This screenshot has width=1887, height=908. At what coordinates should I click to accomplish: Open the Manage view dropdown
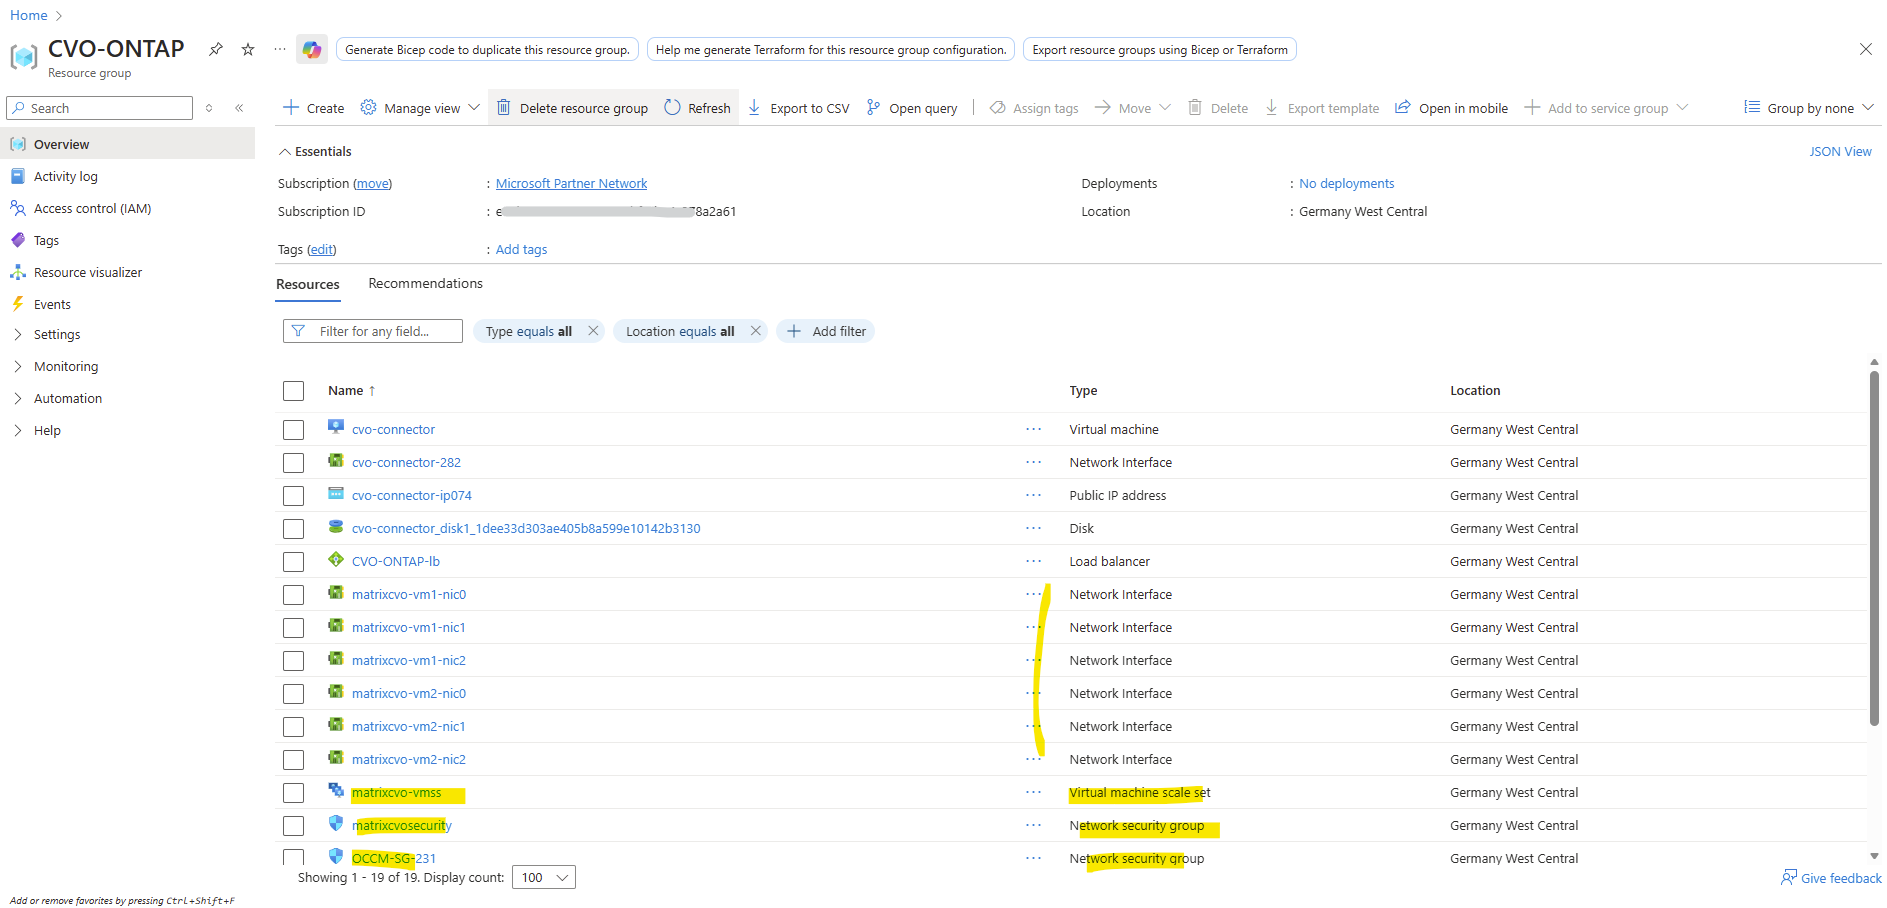tap(420, 108)
